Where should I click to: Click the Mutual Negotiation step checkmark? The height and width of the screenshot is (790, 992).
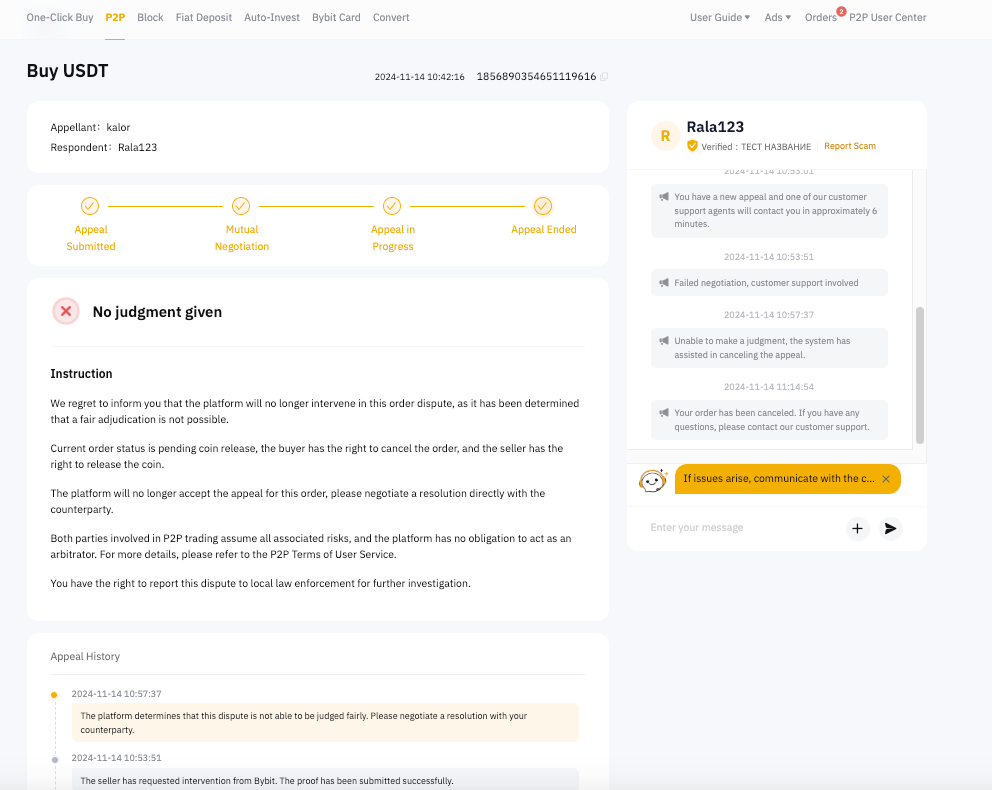tap(241, 206)
